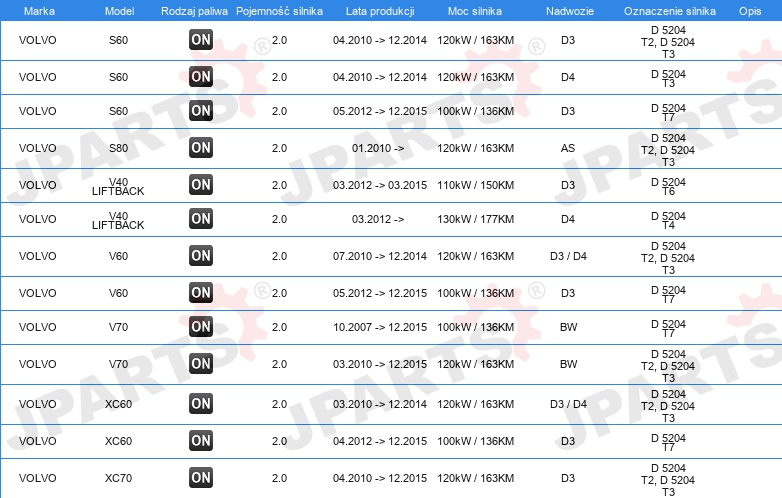Select the 10.2007 -> 12.2015 date cell

(380, 327)
